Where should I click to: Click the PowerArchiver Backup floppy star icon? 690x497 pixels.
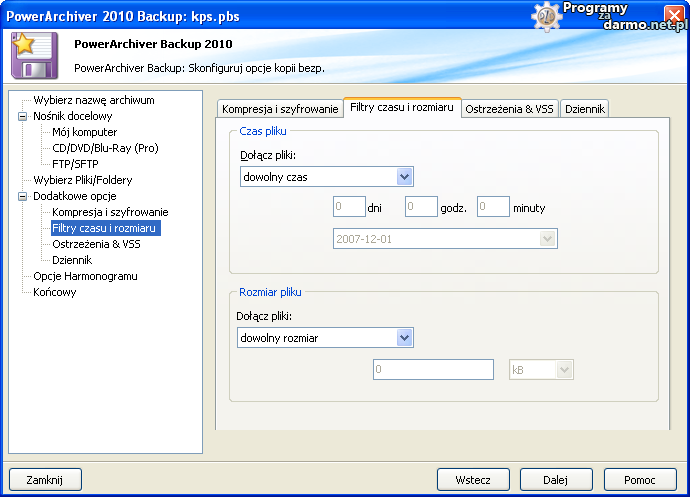(x=35, y=56)
